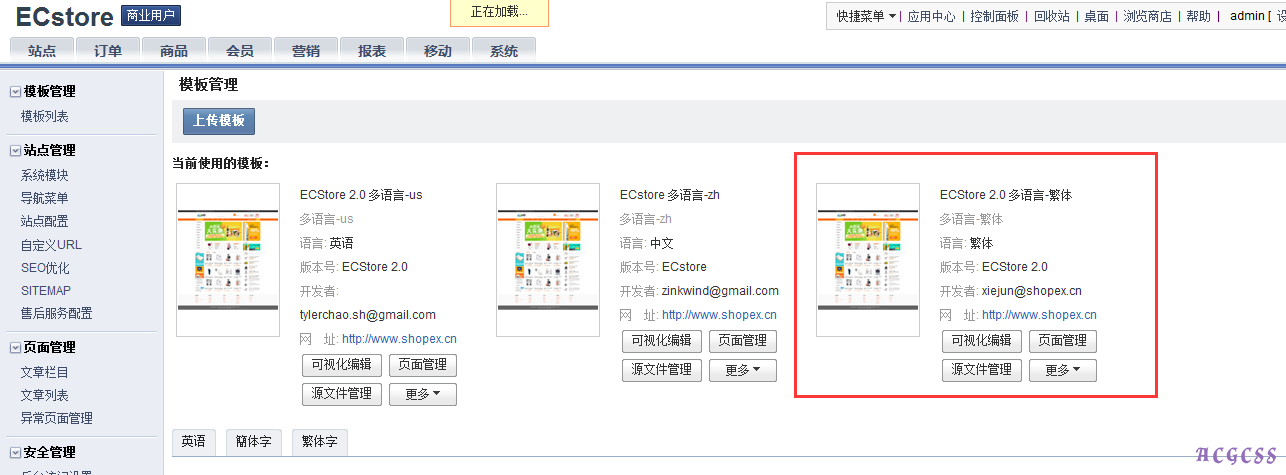
Task: Open 更多 dropdown for 多语言-繁体 template
Action: tap(1063, 370)
